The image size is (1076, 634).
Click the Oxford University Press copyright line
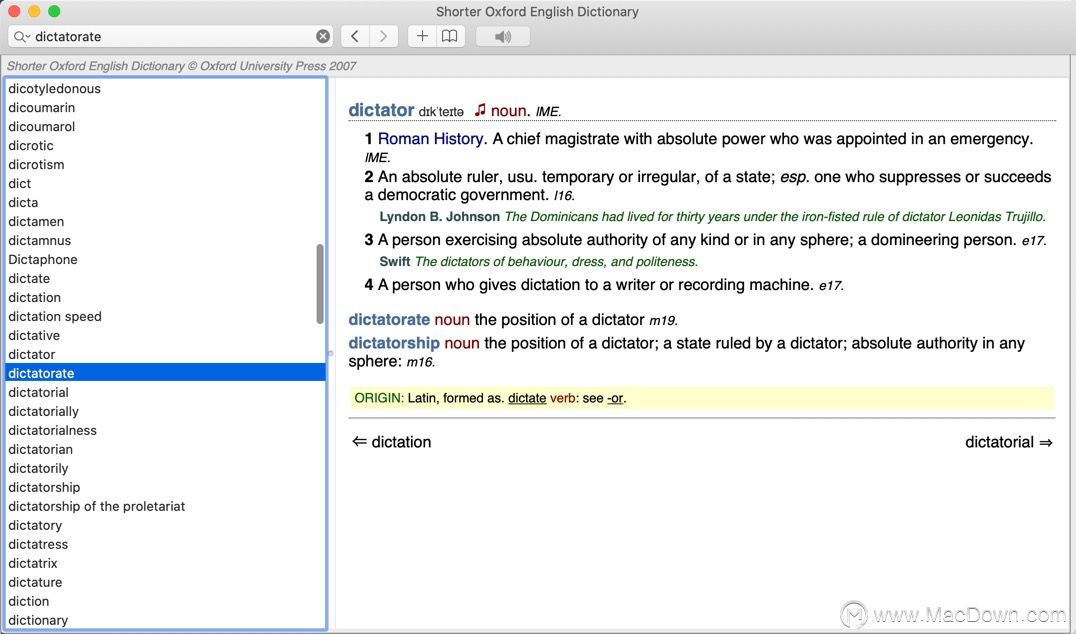(x=182, y=66)
